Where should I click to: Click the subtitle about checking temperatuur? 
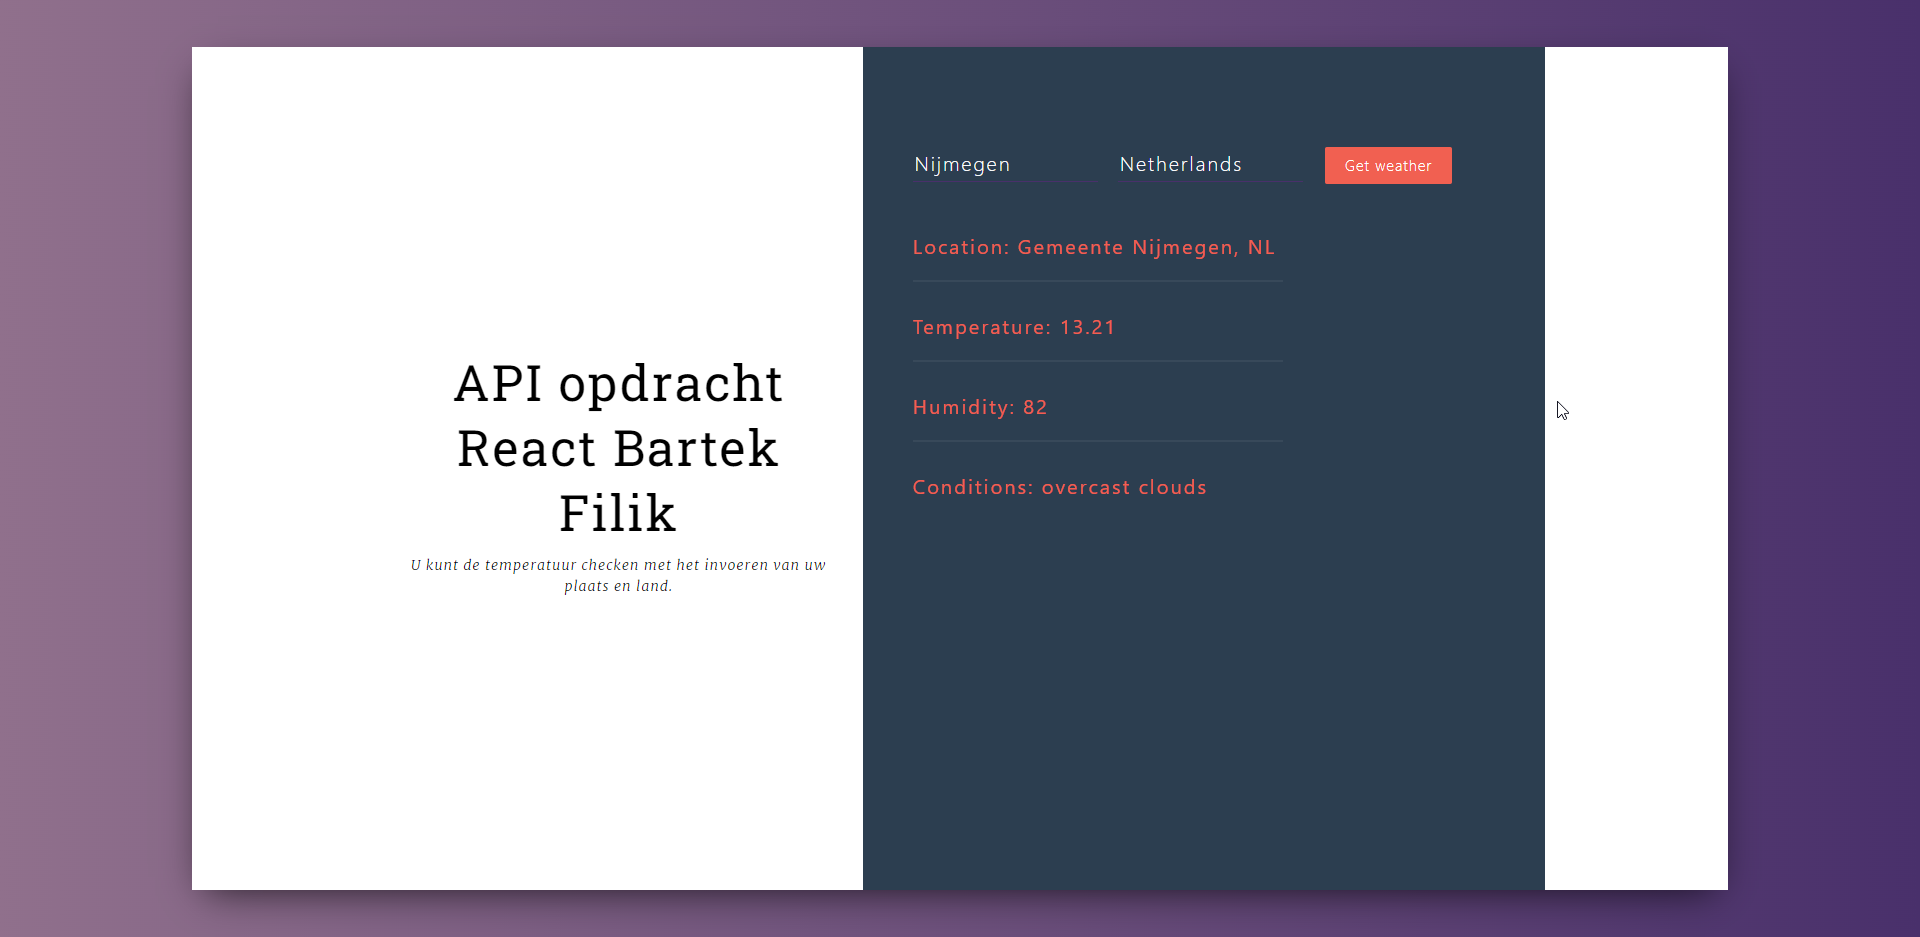(x=618, y=575)
